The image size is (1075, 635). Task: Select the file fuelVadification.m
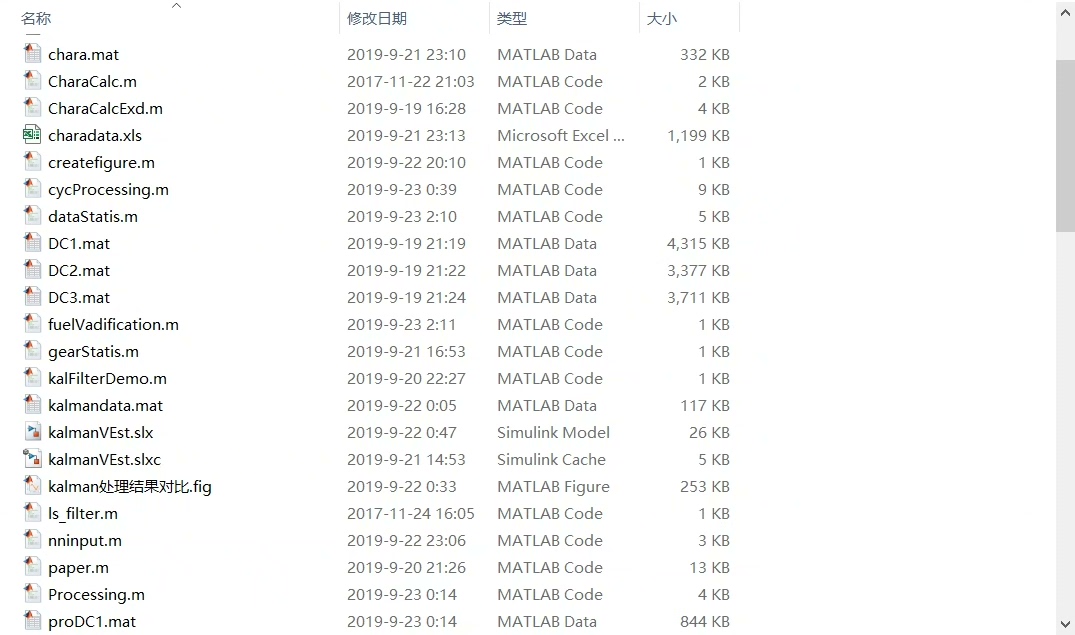pyautogui.click(x=113, y=324)
